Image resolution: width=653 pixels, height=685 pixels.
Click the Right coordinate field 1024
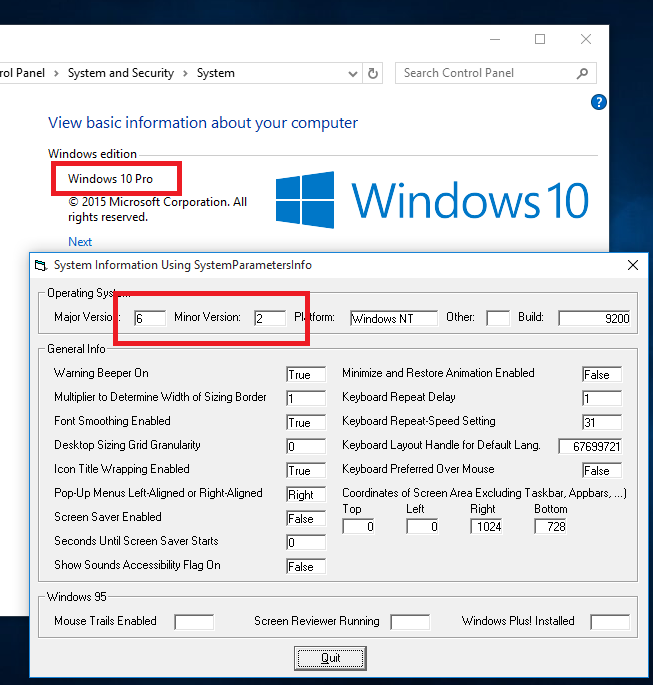[x=487, y=526]
